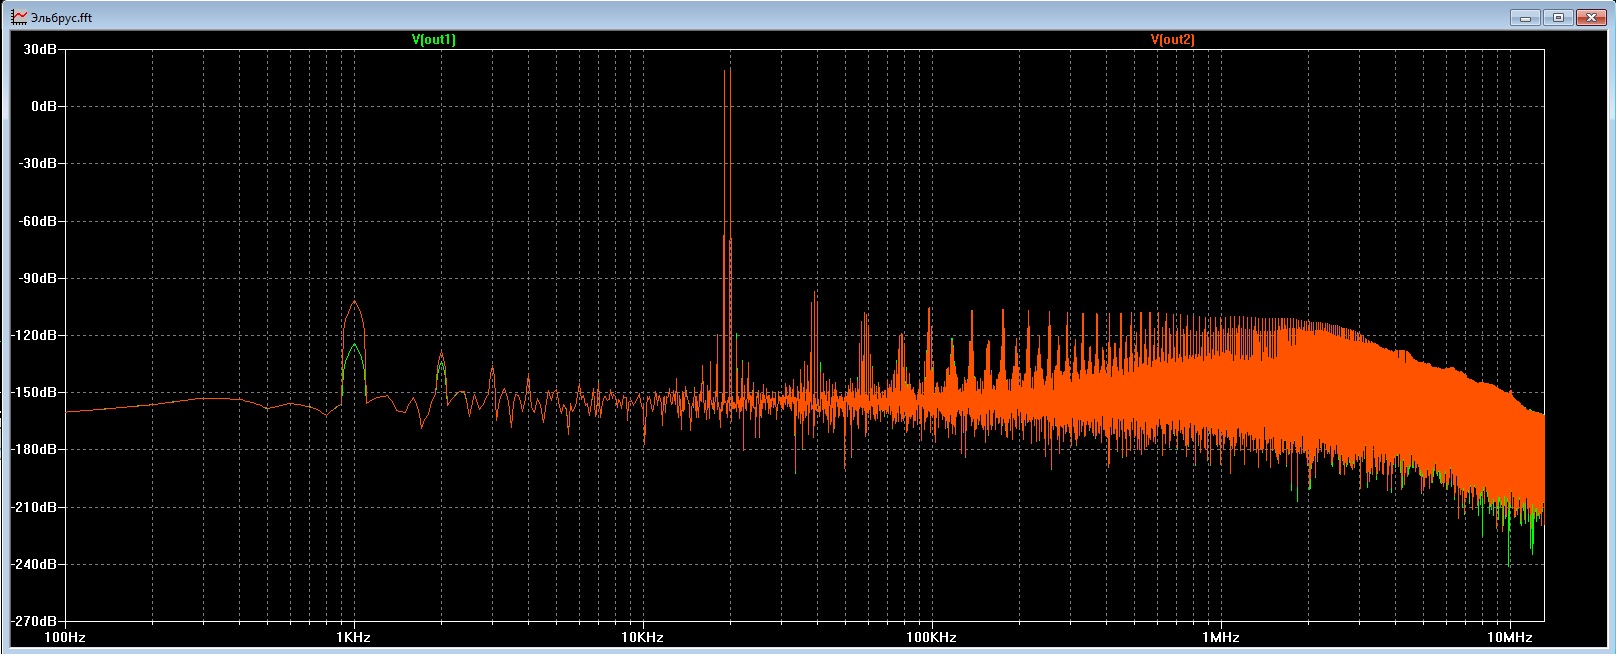Click the -90dB vertical axis label
1616x654 pixels.
pyautogui.click(x=38, y=277)
